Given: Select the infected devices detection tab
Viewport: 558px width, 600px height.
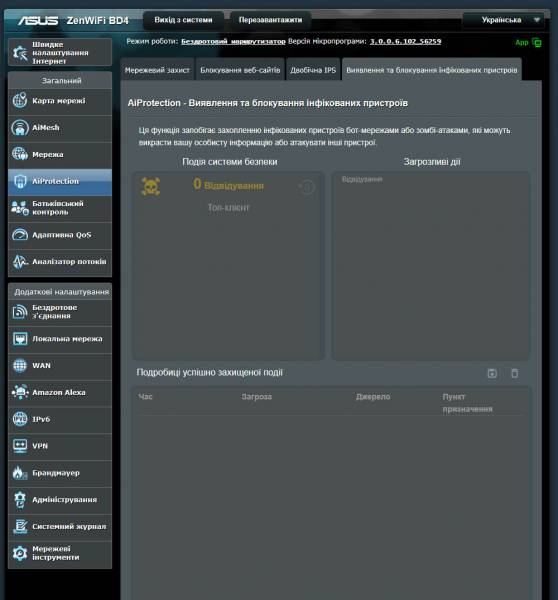Looking at the screenshot, I should click(432, 70).
